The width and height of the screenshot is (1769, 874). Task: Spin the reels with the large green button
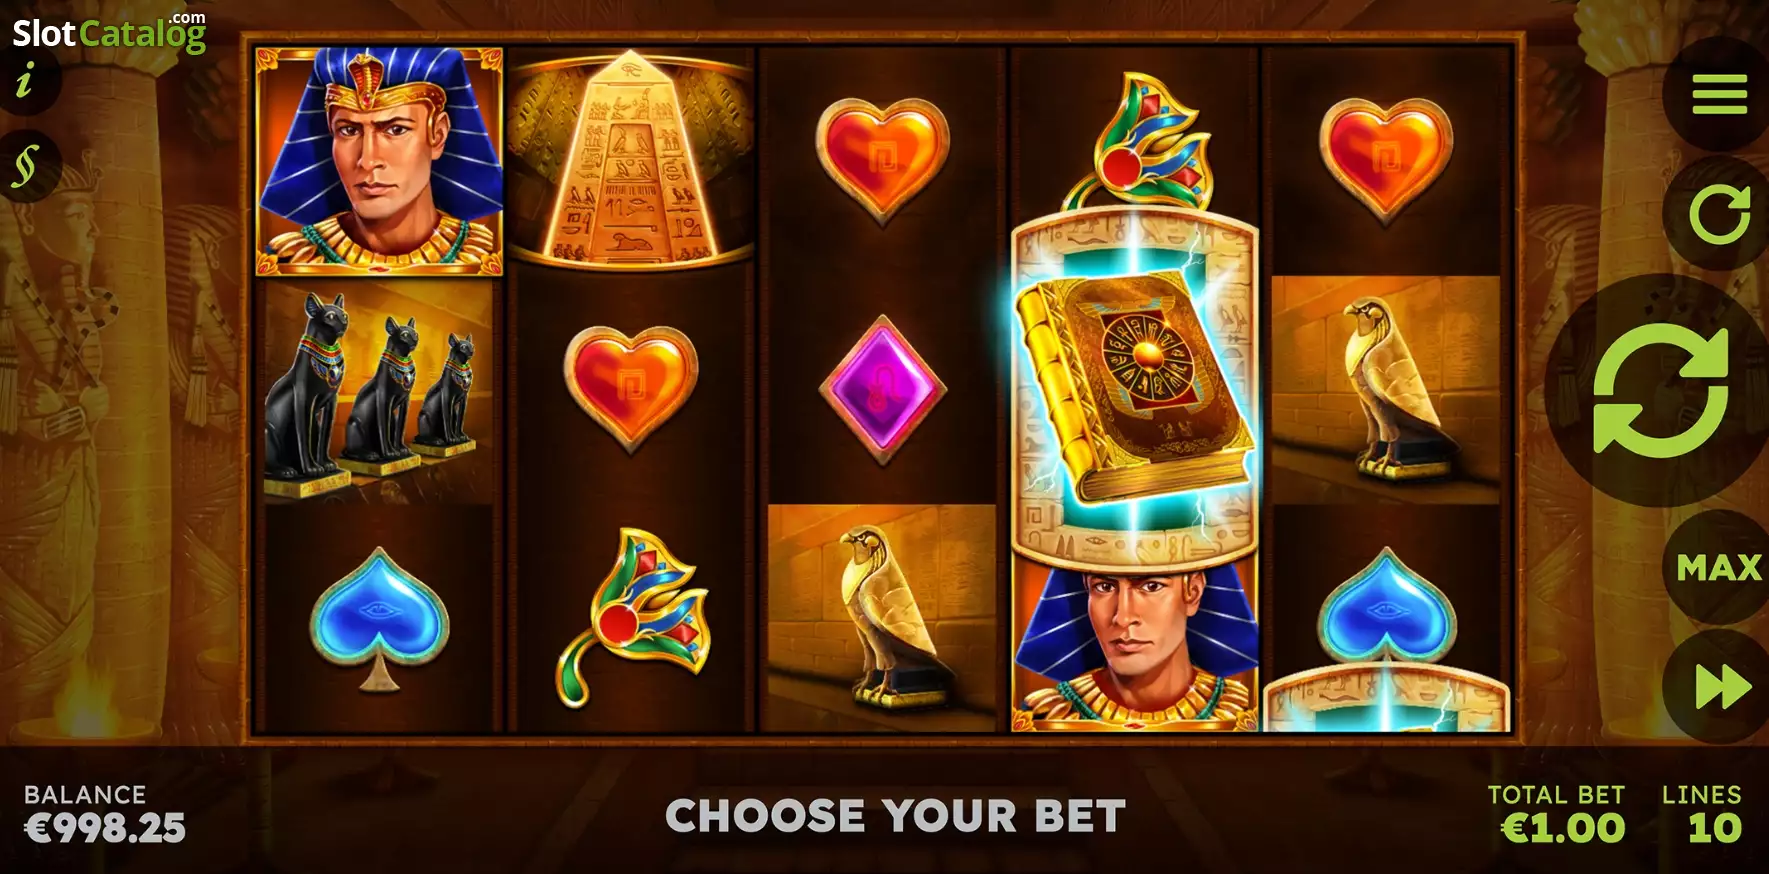tap(1660, 390)
